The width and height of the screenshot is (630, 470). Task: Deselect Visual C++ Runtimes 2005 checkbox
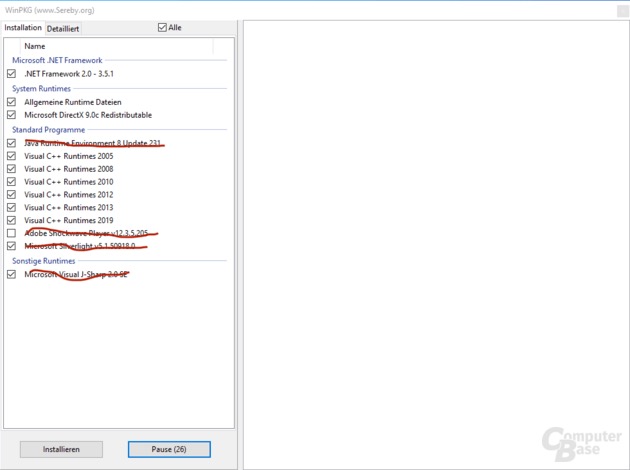tap(12, 156)
